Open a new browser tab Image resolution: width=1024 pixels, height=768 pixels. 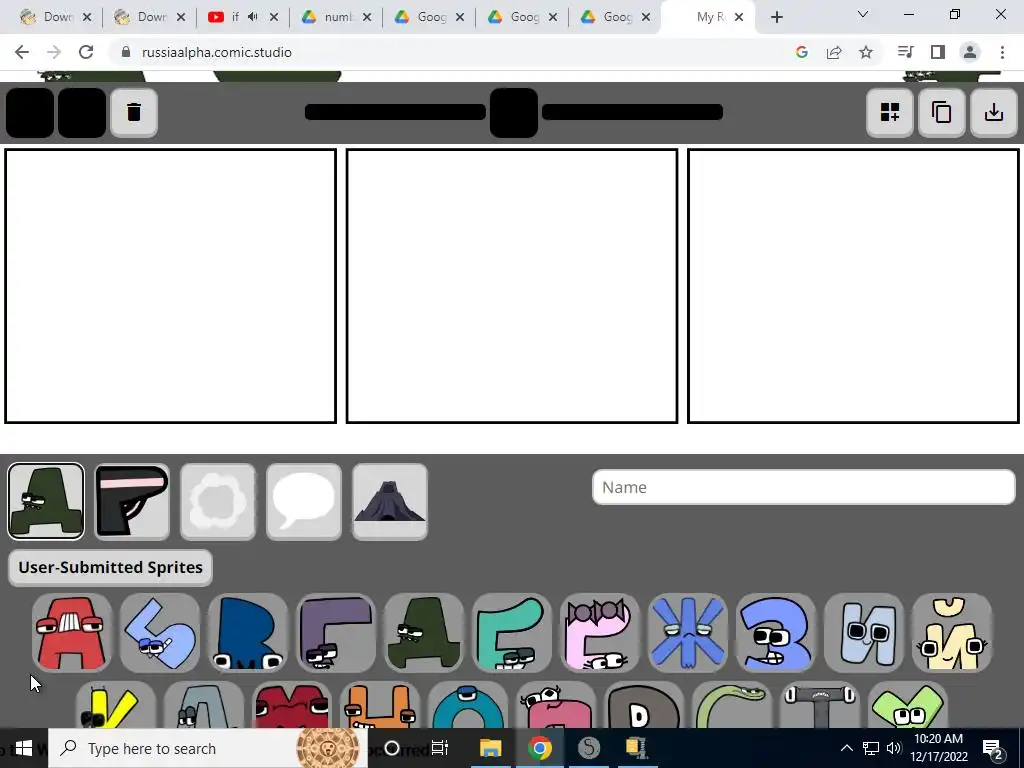tap(776, 17)
